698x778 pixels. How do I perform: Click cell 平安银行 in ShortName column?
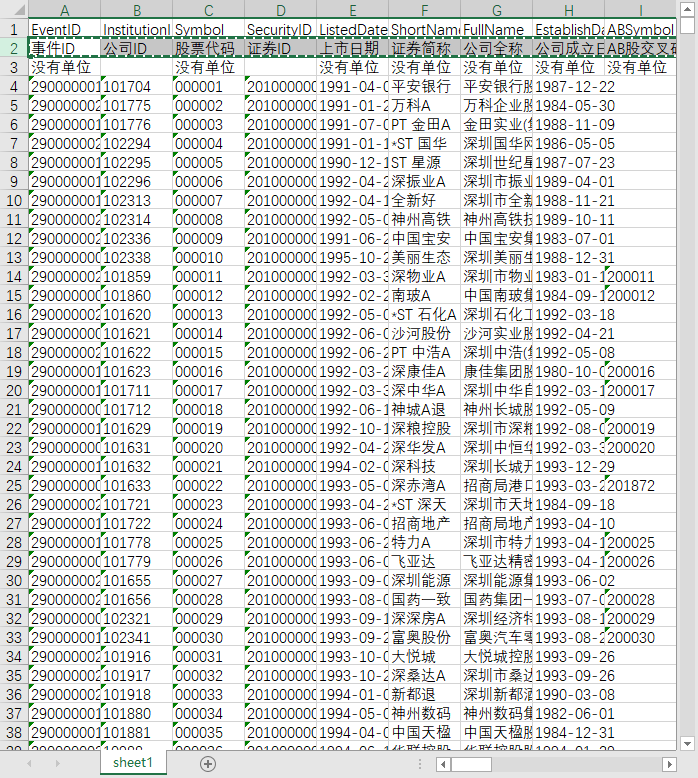[424, 86]
